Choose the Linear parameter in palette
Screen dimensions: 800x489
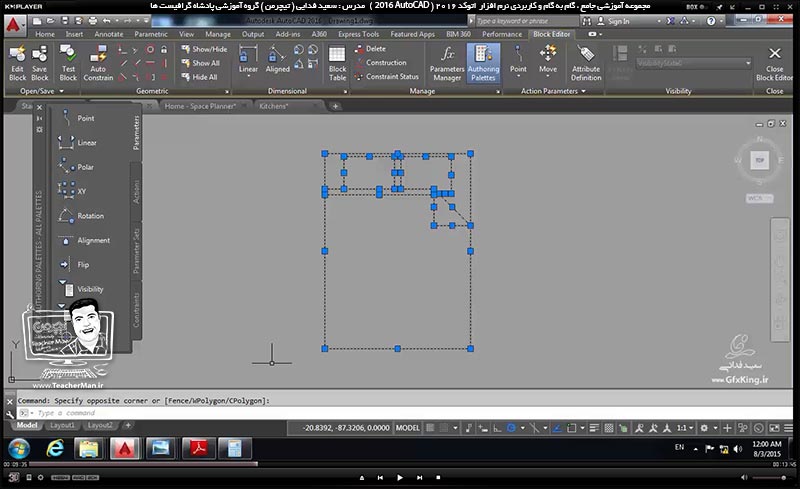(x=78, y=142)
